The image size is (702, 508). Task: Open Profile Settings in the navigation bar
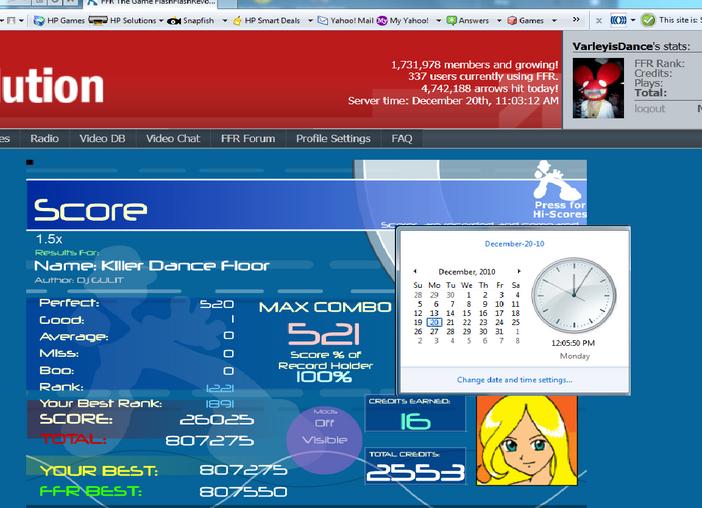pyautogui.click(x=333, y=139)
